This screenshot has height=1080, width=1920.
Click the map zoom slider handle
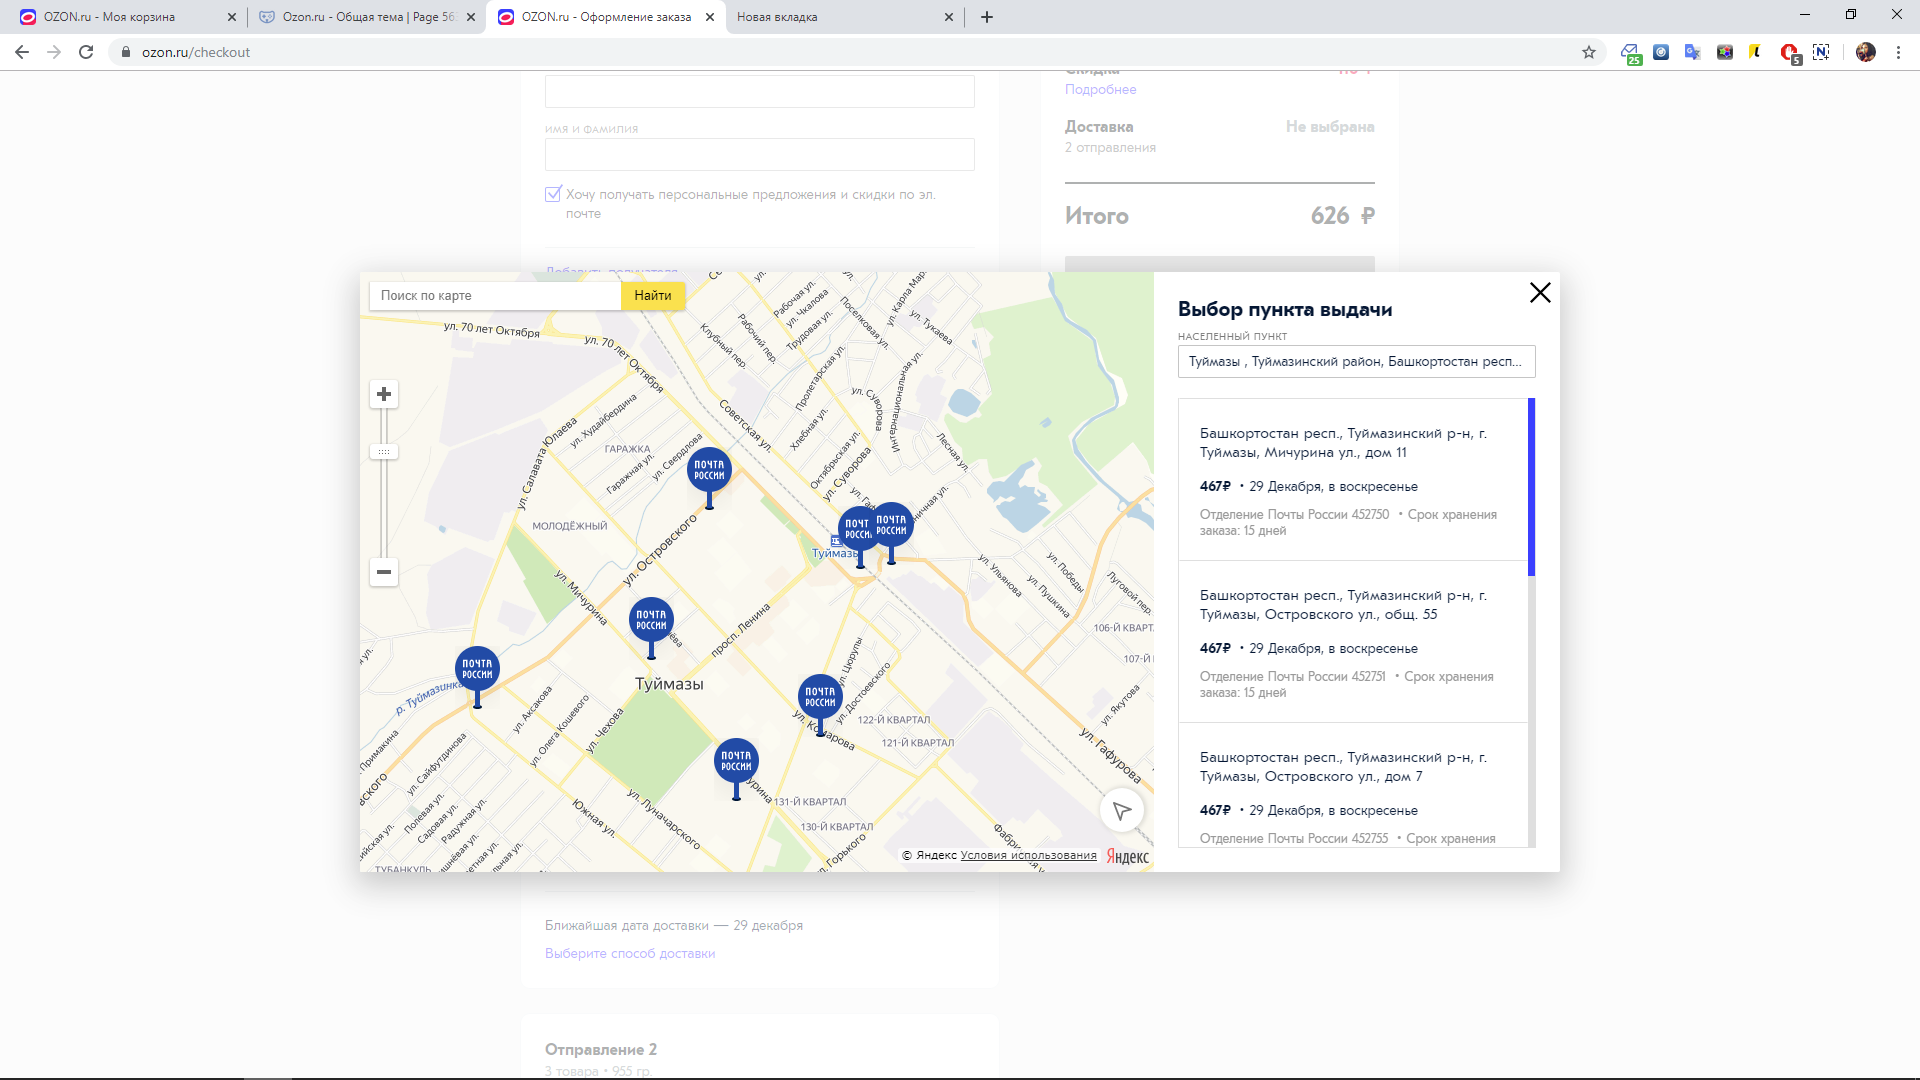pyautogui.click(x=384, y=452)
